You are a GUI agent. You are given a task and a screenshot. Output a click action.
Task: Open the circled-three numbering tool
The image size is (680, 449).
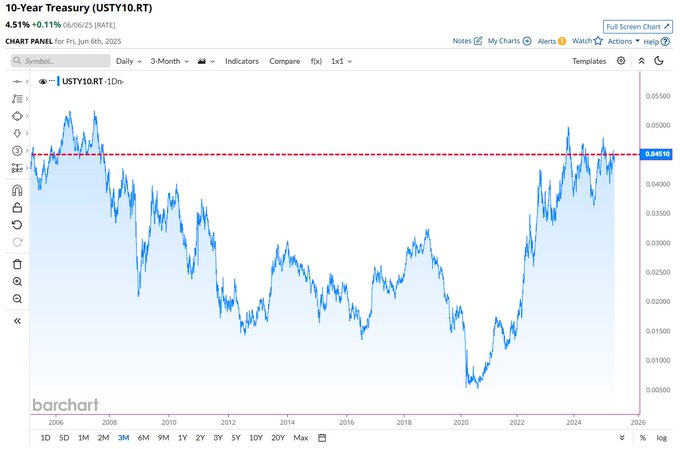(x=17, y=151)
